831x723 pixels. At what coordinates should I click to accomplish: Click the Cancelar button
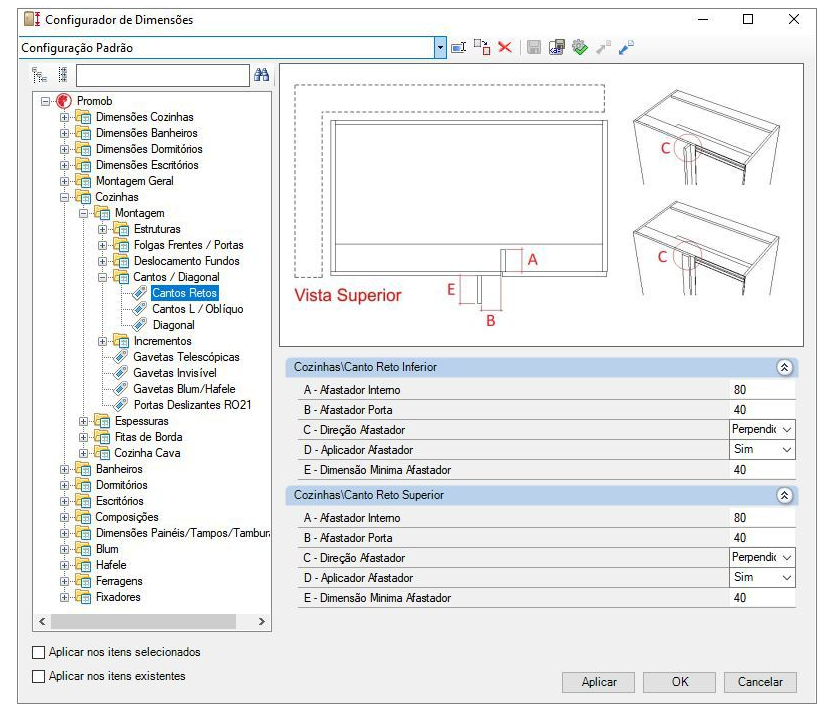(760, 682)
